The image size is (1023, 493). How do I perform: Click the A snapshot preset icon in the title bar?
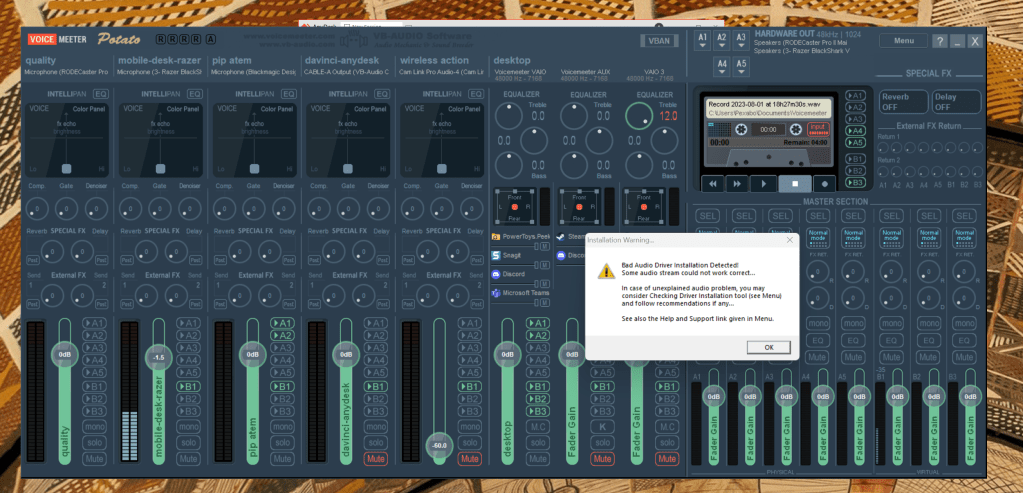point(210,39)
